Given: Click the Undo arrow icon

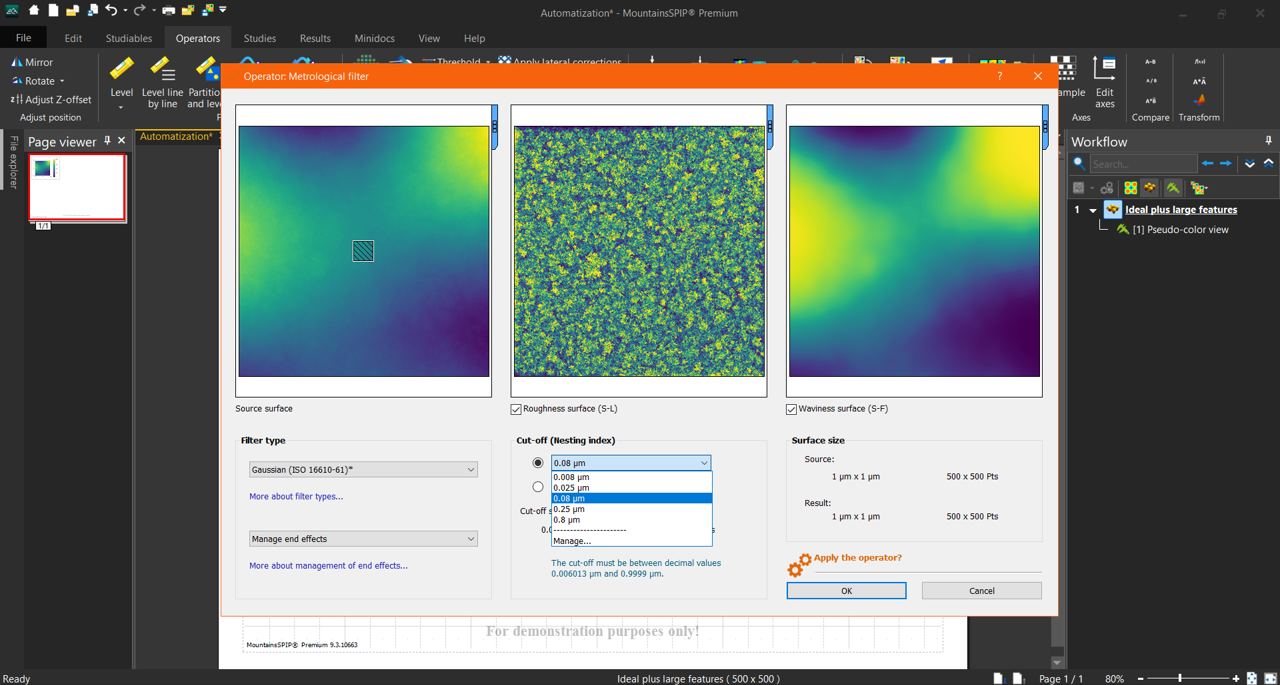Looking at the screenshot, I should pos(111,10).
